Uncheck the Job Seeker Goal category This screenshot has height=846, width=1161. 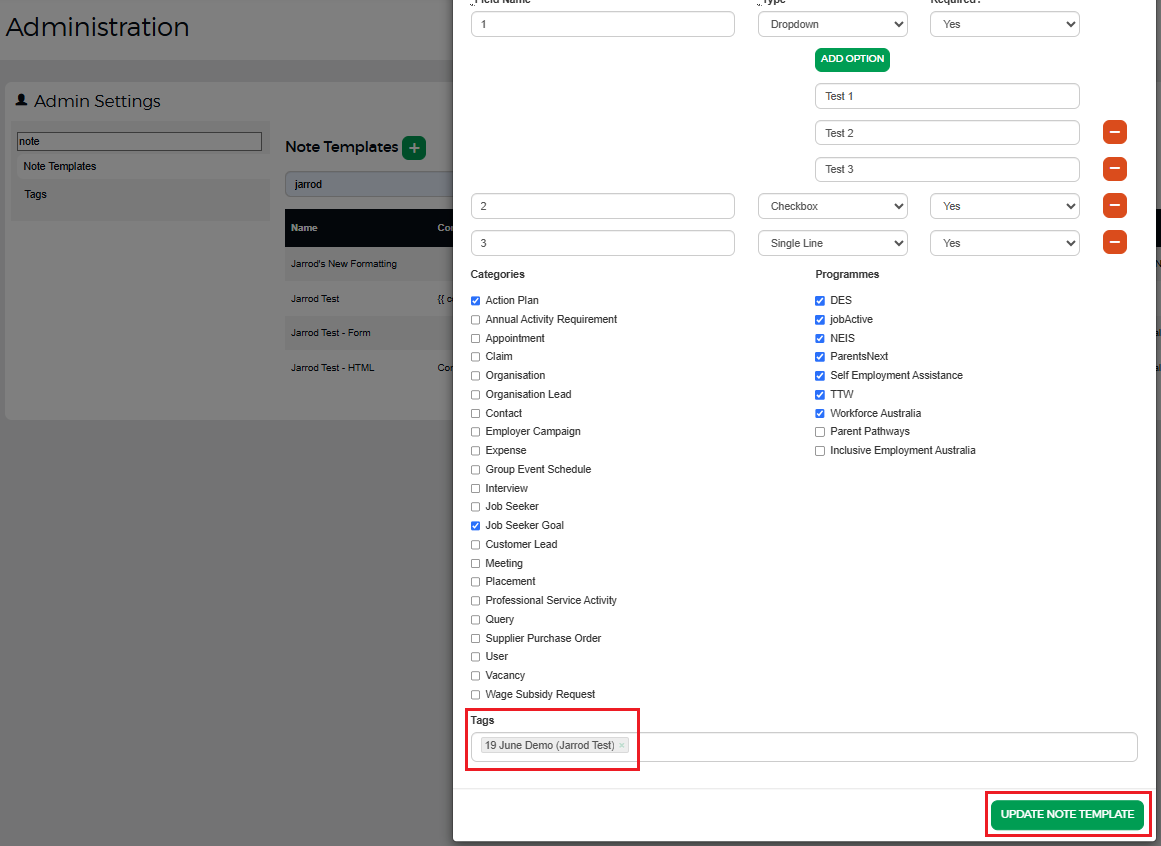click(x=475, y=526)
